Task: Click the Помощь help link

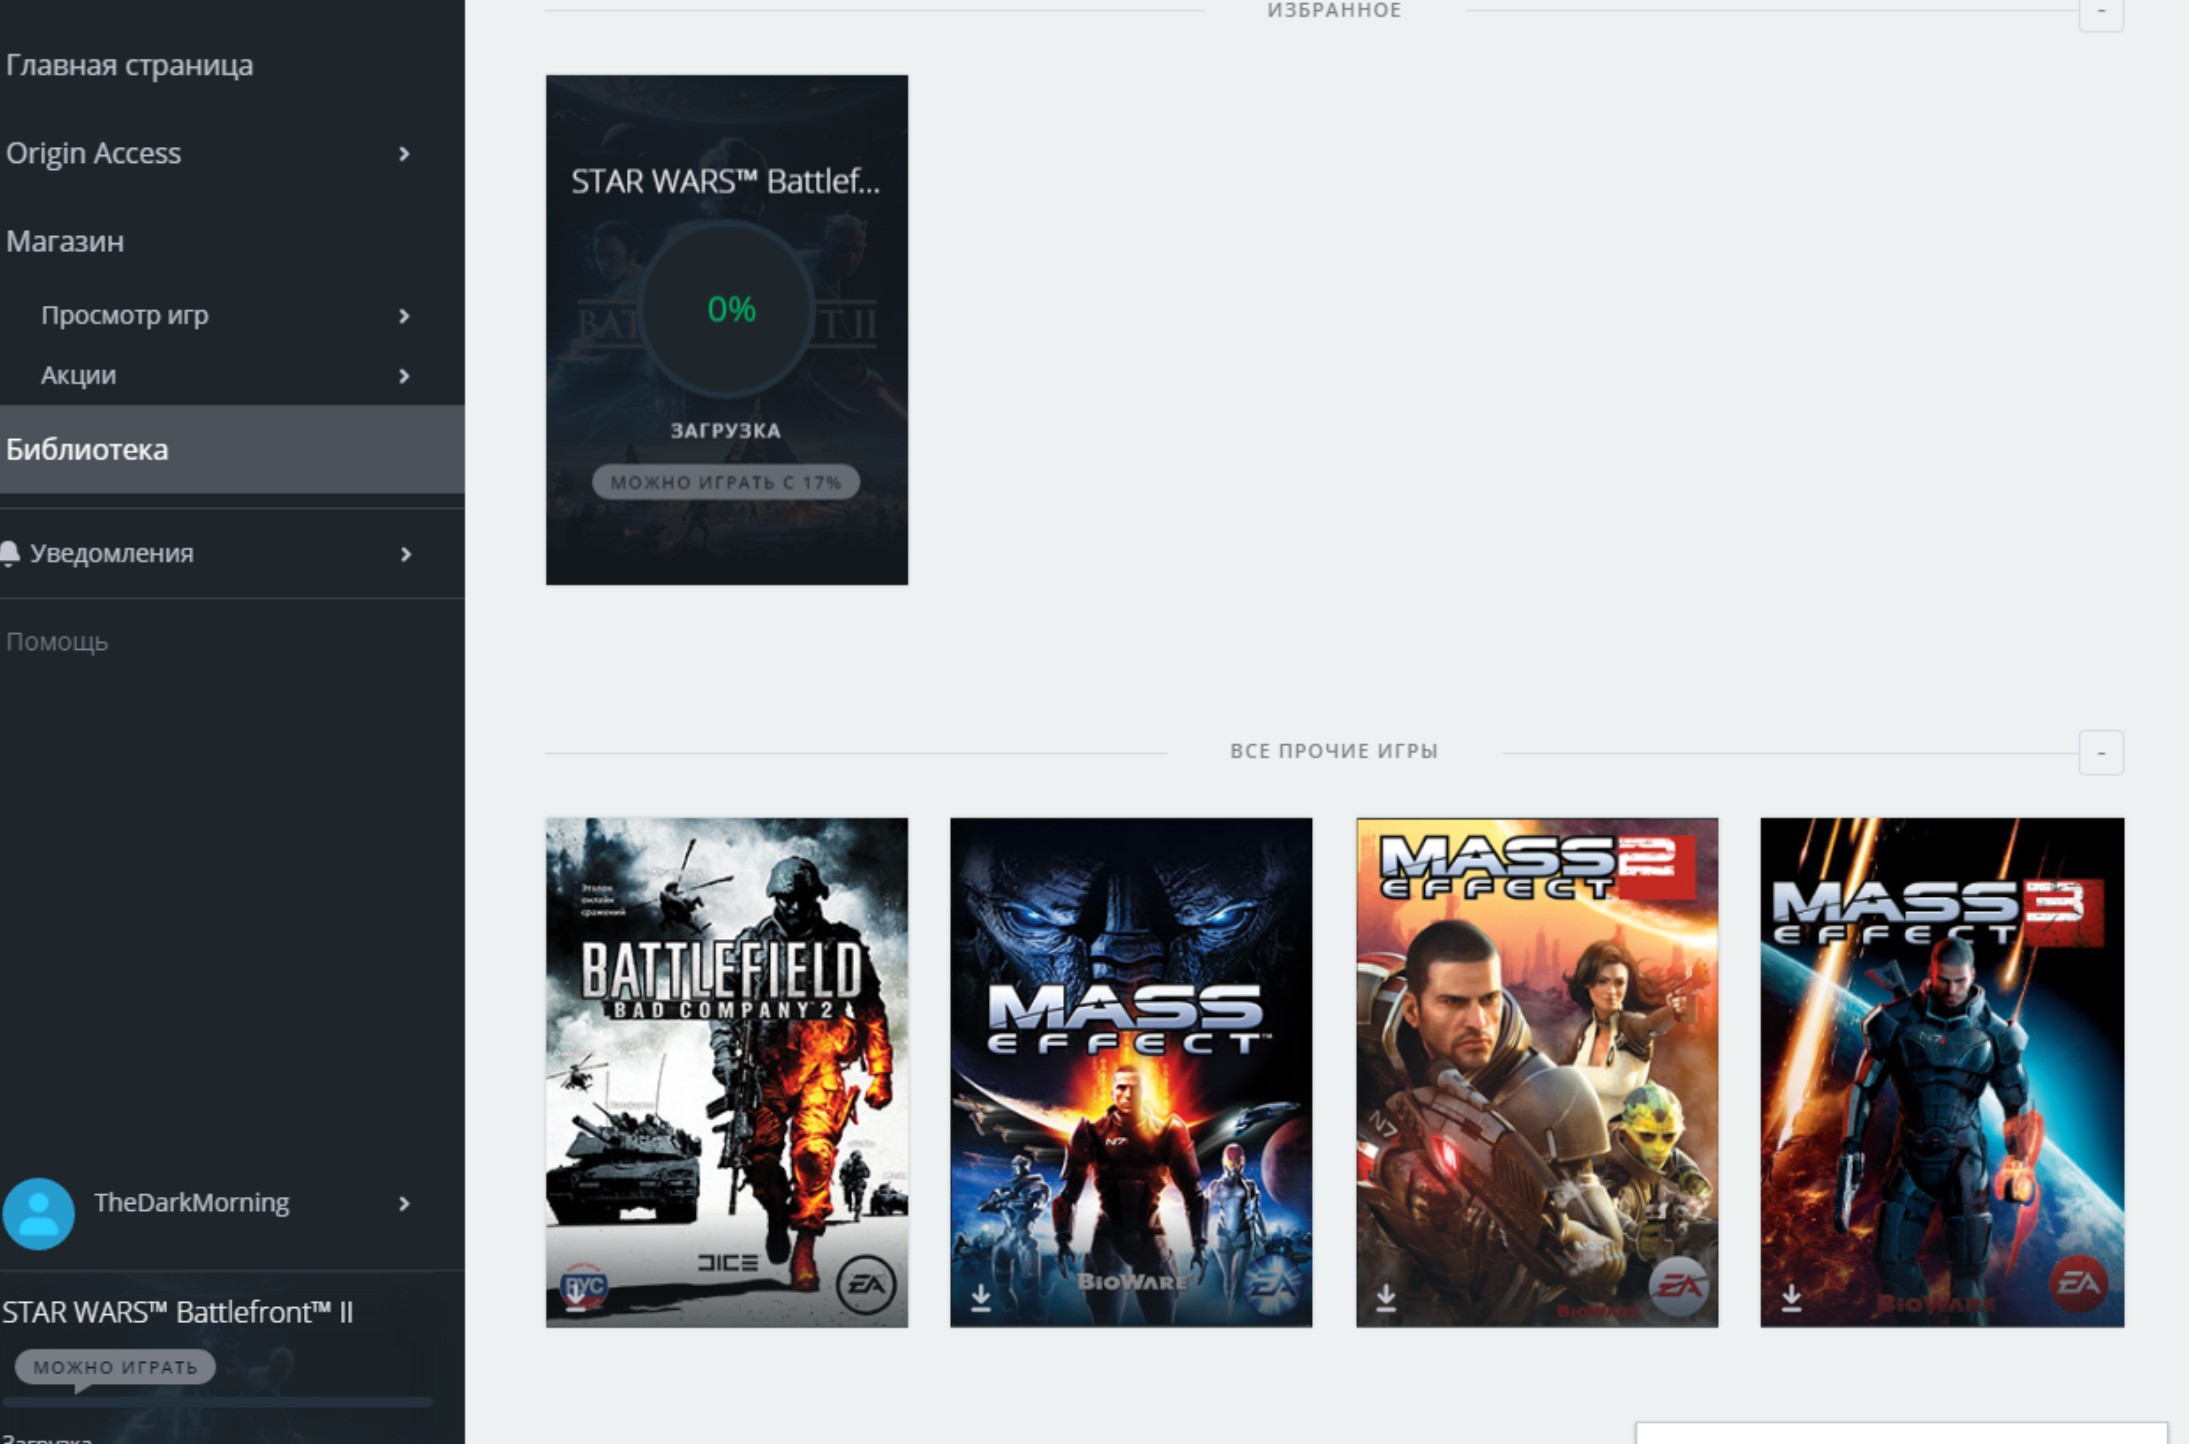Action: coord(57,642)
